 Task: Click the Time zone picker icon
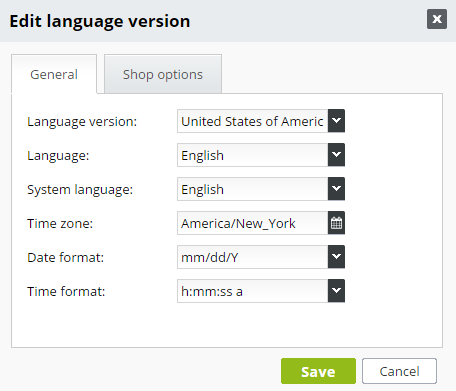pos(336,223)
